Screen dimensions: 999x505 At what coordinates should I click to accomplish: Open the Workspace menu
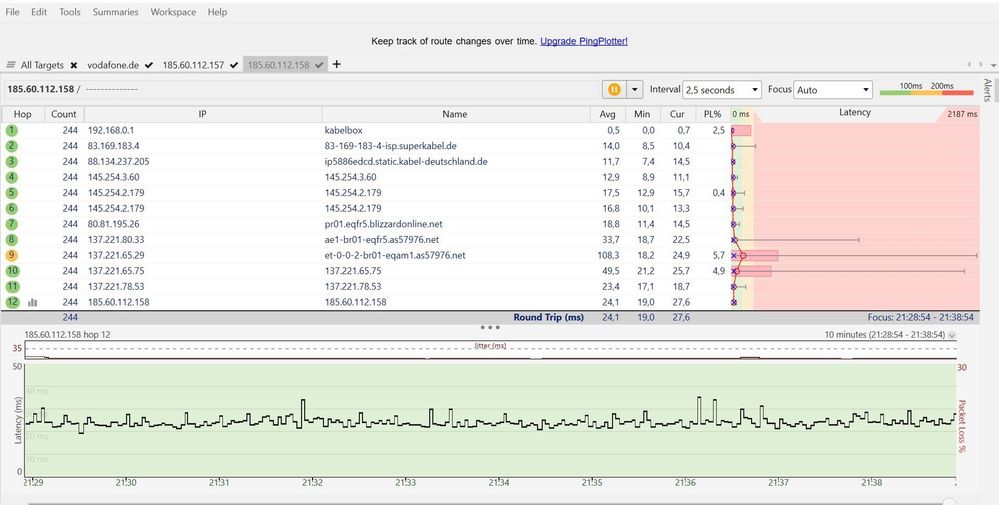pos(173,12)
